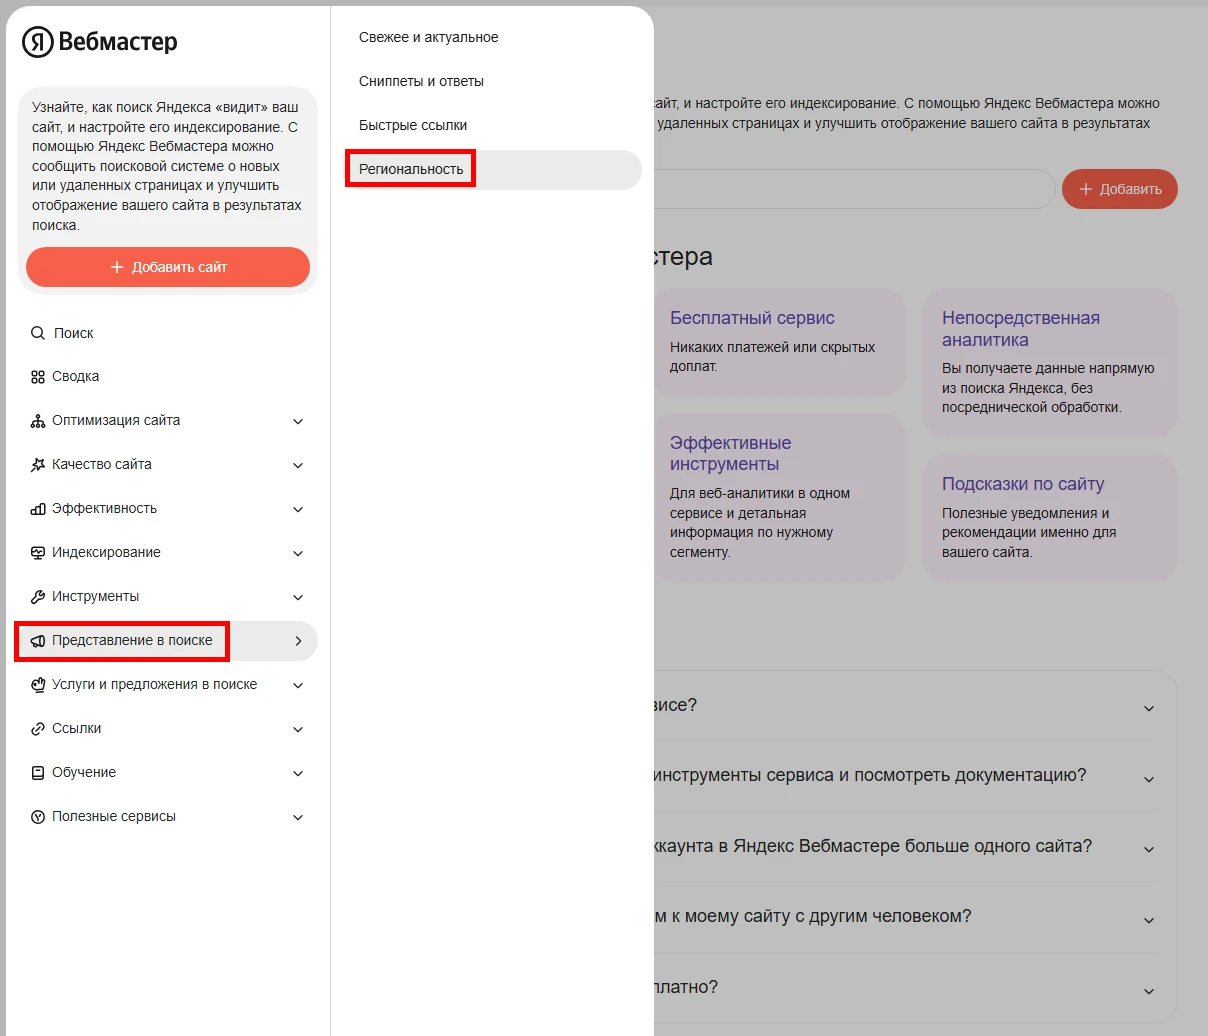Expand the Инструменты chevron arrow
This screenshot has width=1208, height=1036.
[x=297, y=597]
